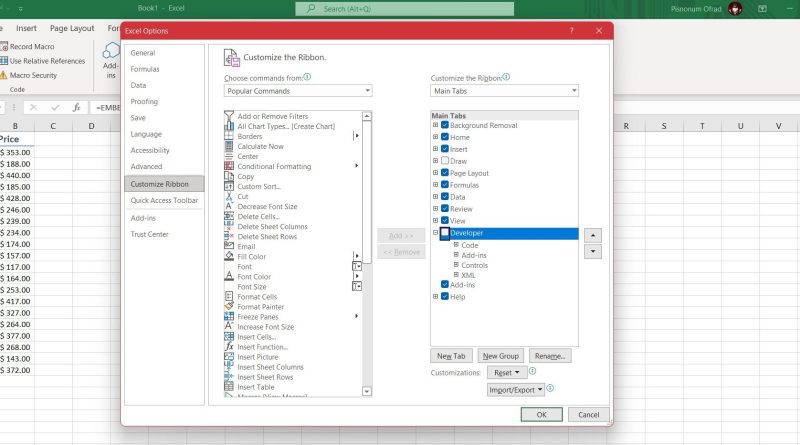Toggle the Formulas tab checkbox in Main Tabs
Image resolution: width=800 pixels, height=445 pixels.
tap(445, 185)
